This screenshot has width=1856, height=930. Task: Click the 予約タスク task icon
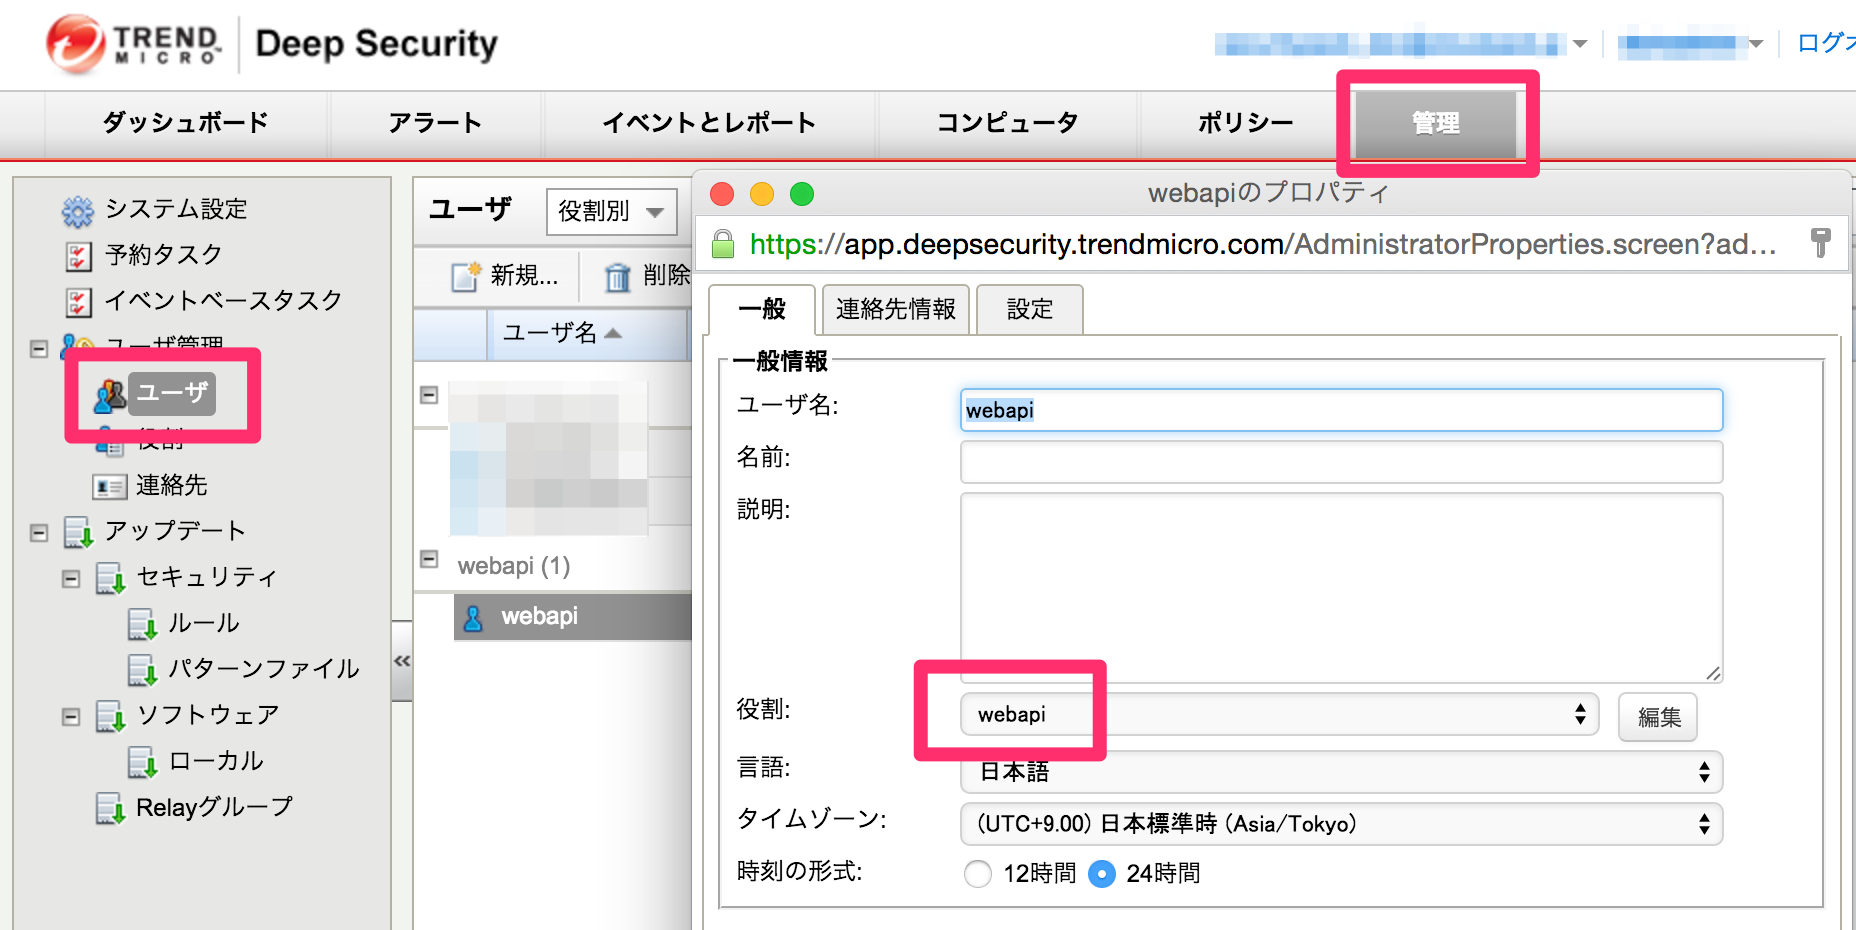tap(78, 256)
